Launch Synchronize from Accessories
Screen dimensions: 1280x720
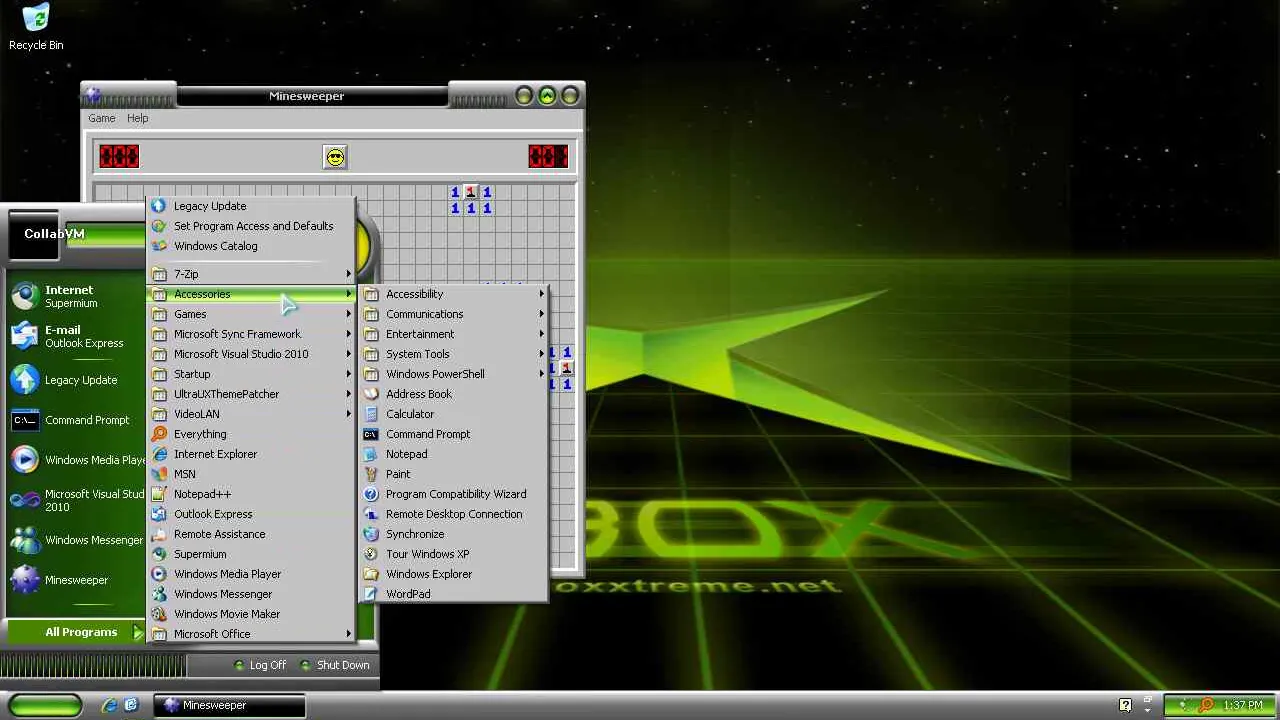click(x=454, y=534)
